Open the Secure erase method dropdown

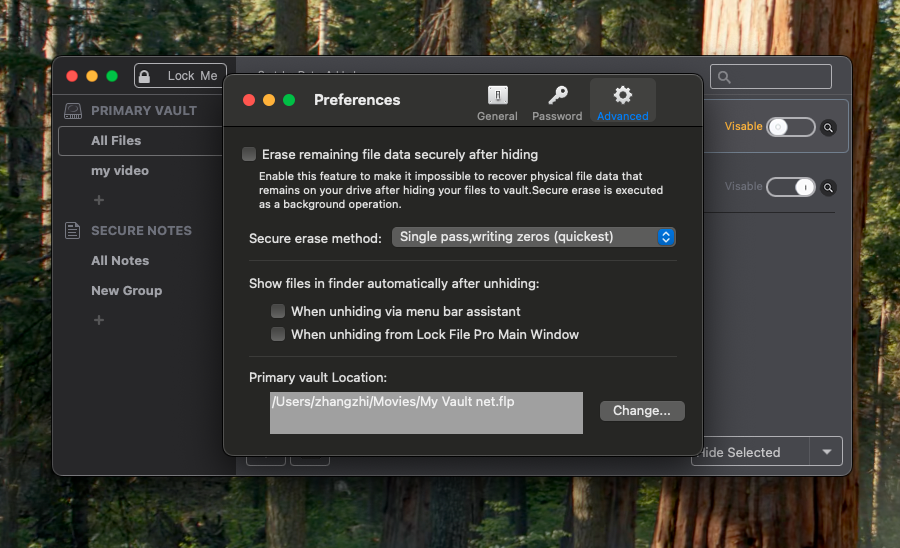tap(533, 237)
